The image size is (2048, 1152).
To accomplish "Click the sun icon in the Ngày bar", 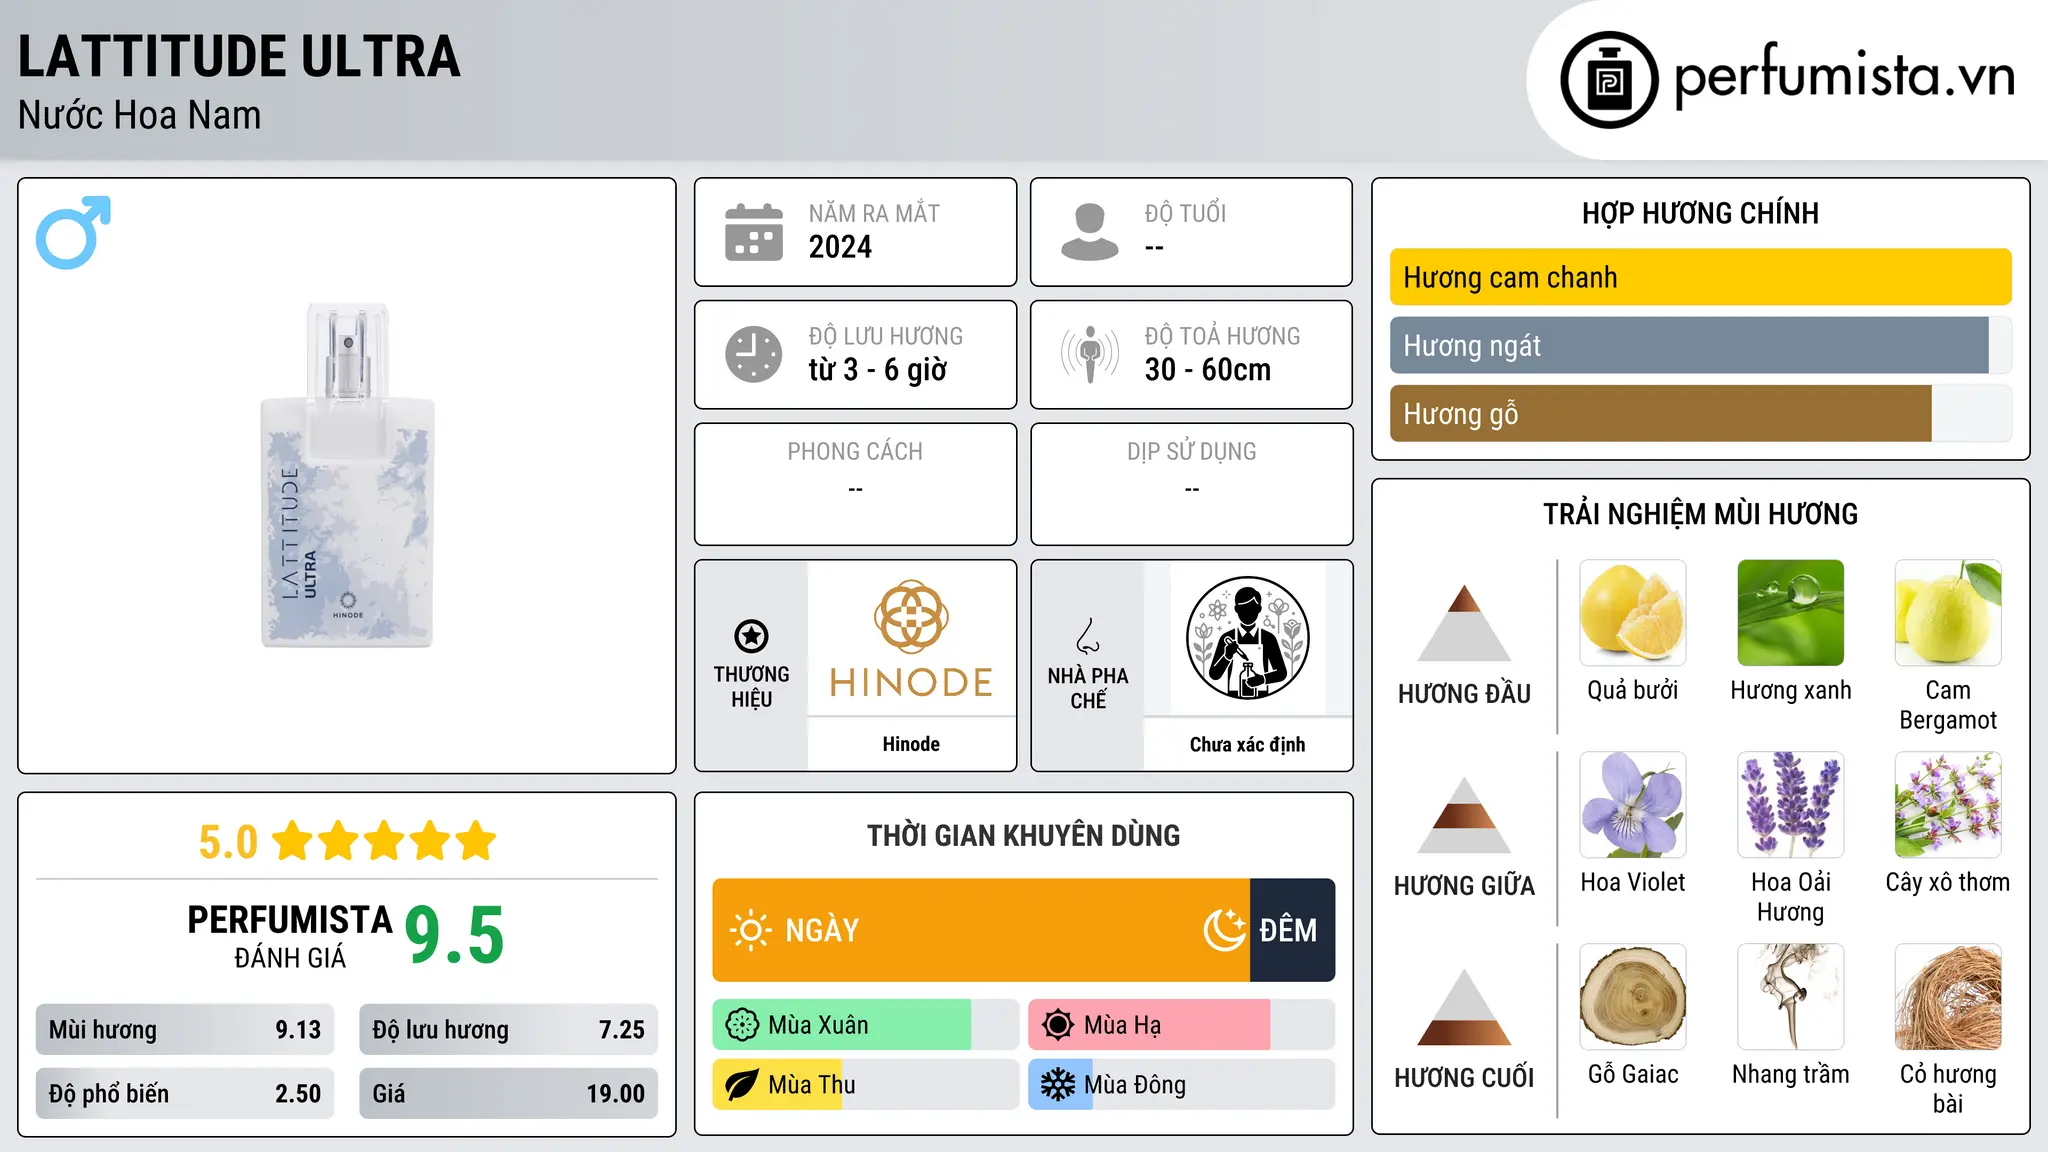I will pos(750,930).
